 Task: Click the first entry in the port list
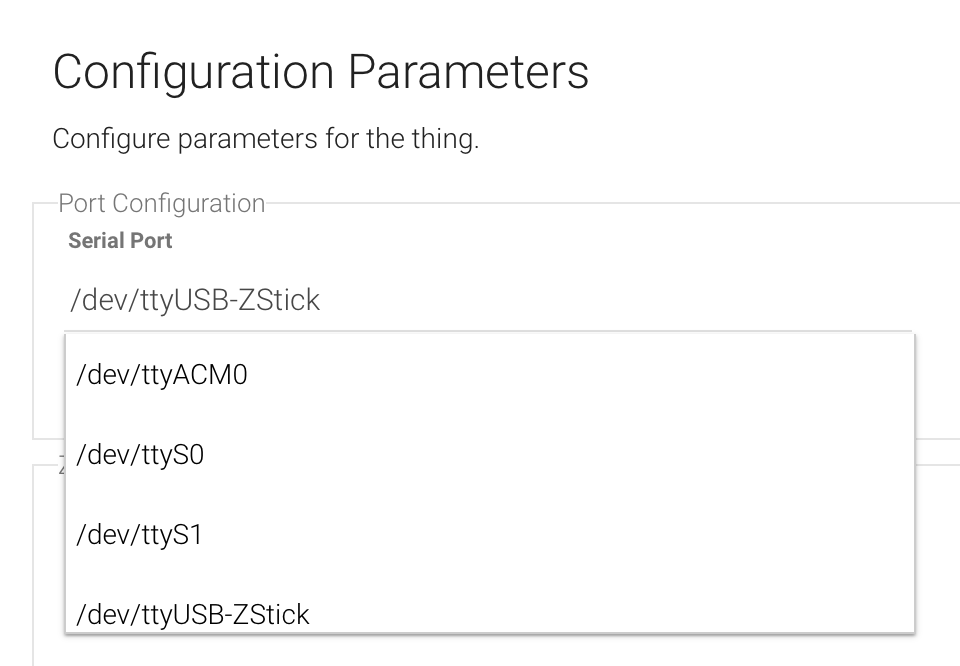162,375
